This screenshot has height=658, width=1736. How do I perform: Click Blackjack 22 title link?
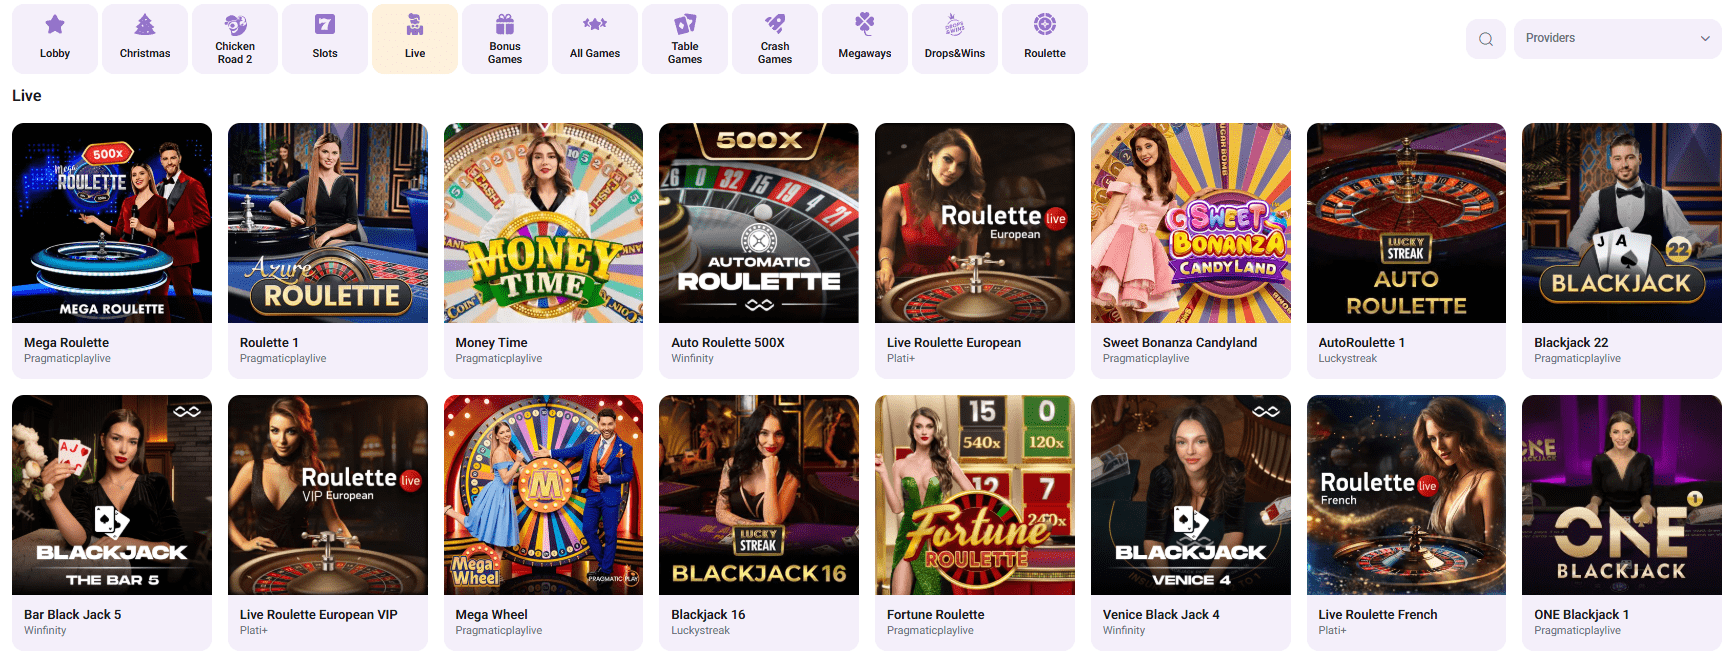pyautogui.click(x=1571, y=343)
